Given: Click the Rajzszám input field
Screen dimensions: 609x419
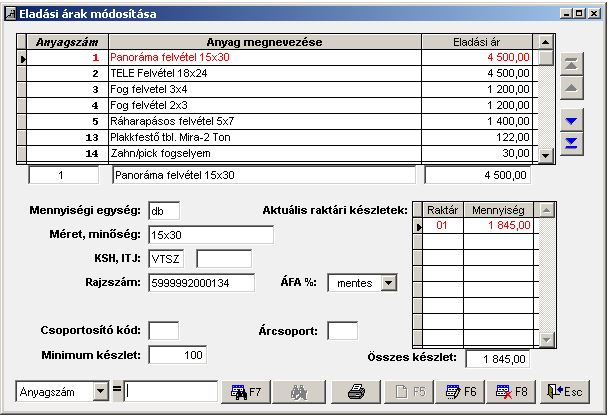Looking at the screenshot, I should click(200, 283).
